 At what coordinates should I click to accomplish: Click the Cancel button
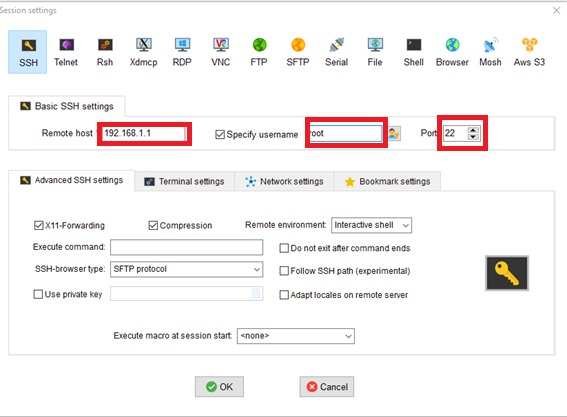point(327,387)
